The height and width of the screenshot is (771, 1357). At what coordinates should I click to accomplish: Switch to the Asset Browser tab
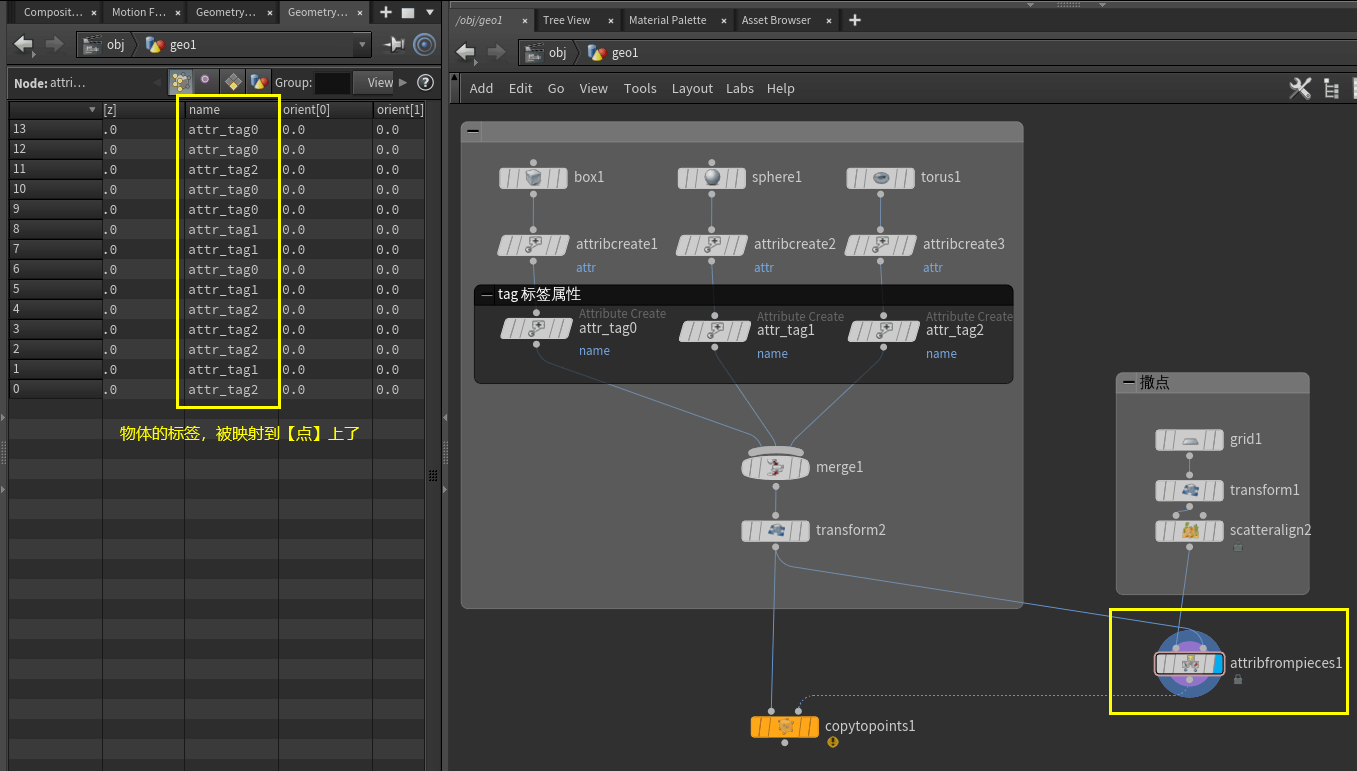(776, 20)
